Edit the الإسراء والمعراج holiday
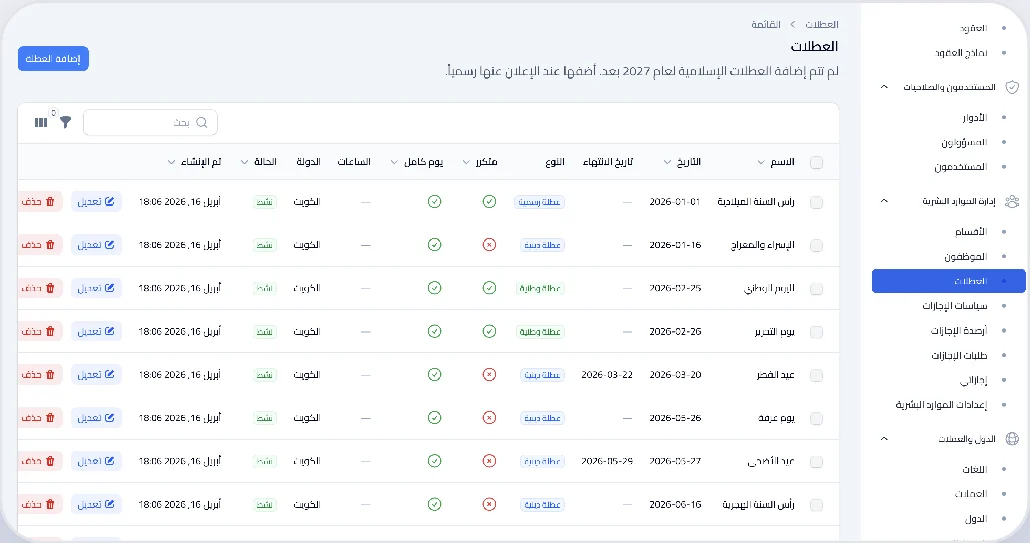This screenshot has width=1030, height=543. tap(96, 245)
